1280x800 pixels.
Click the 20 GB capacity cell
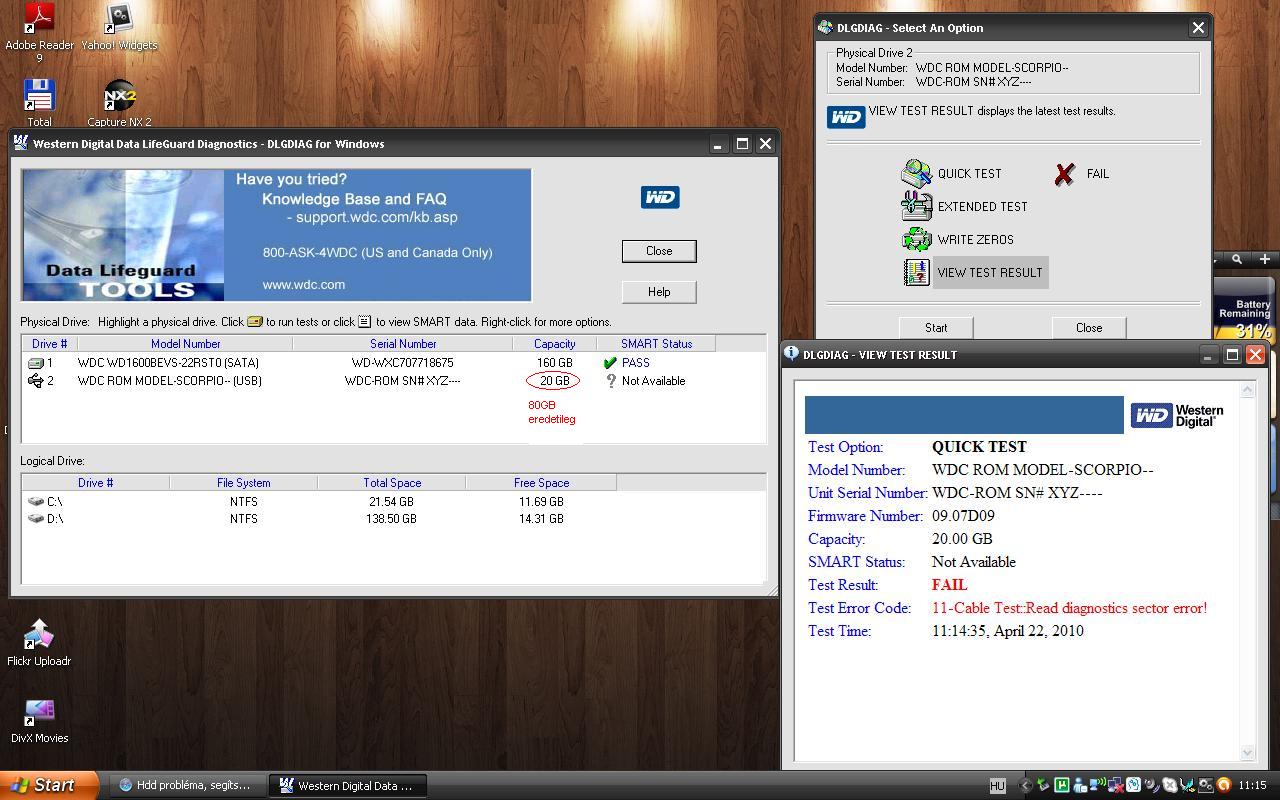point(554,381)
